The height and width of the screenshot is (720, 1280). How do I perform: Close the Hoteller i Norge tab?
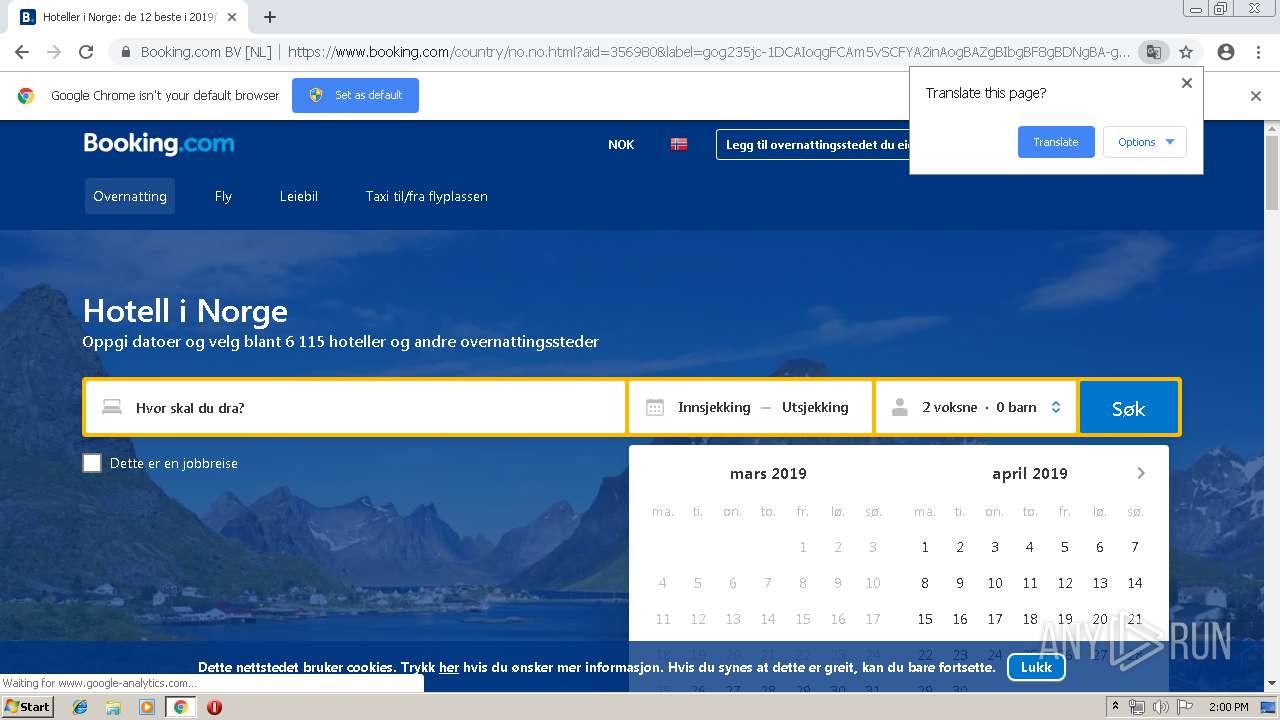(233, 17)
